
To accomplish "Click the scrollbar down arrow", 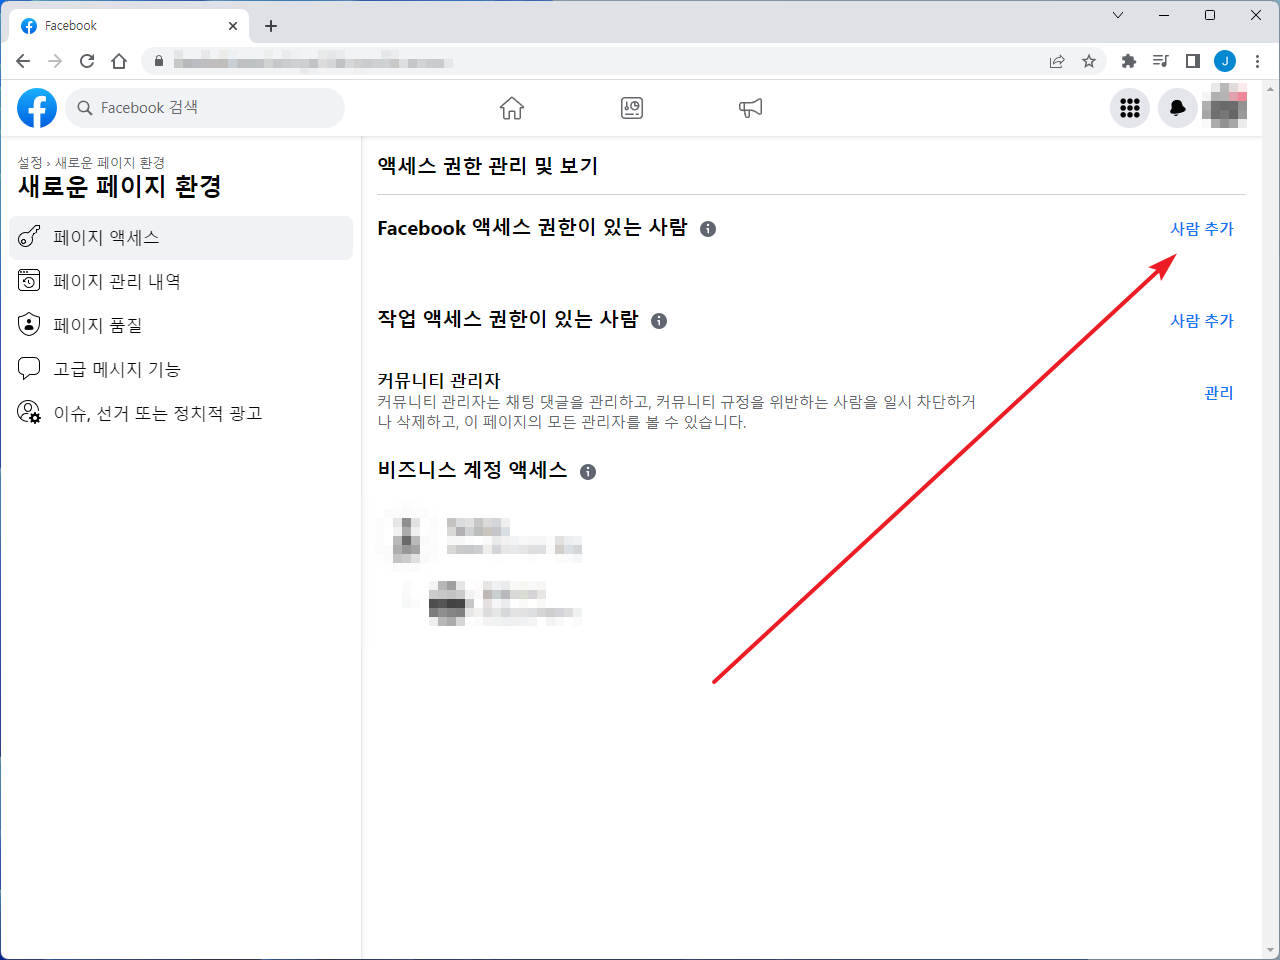I will (x=1271, y=951).
